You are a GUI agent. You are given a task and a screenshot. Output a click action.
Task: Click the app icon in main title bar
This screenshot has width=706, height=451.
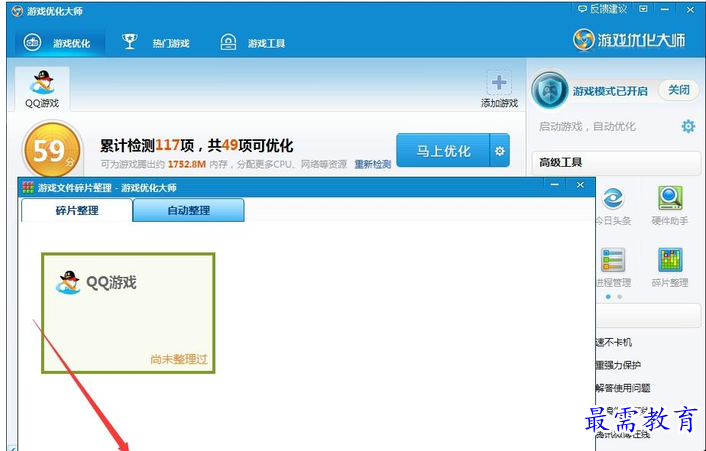(18, 11)
